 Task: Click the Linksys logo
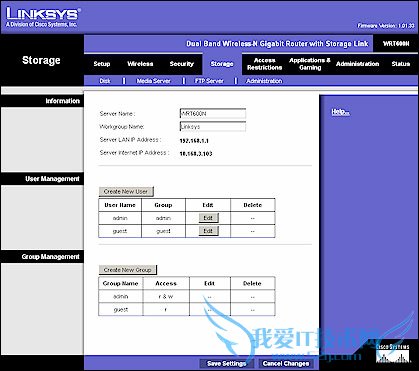pyautogui.click(x=42, y=17)
